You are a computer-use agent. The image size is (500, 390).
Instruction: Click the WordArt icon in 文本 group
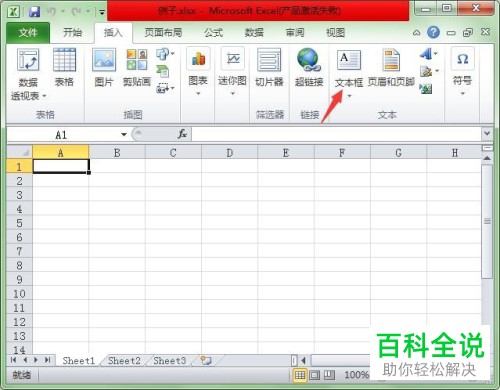pyautogui.click(x=426, y=54)
